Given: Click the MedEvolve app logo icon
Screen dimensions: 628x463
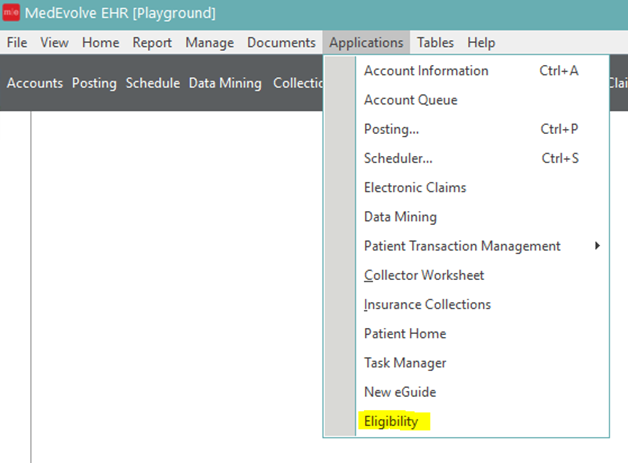Looking at the screenshot, I should pyautogui.click(x=11, y=12).
